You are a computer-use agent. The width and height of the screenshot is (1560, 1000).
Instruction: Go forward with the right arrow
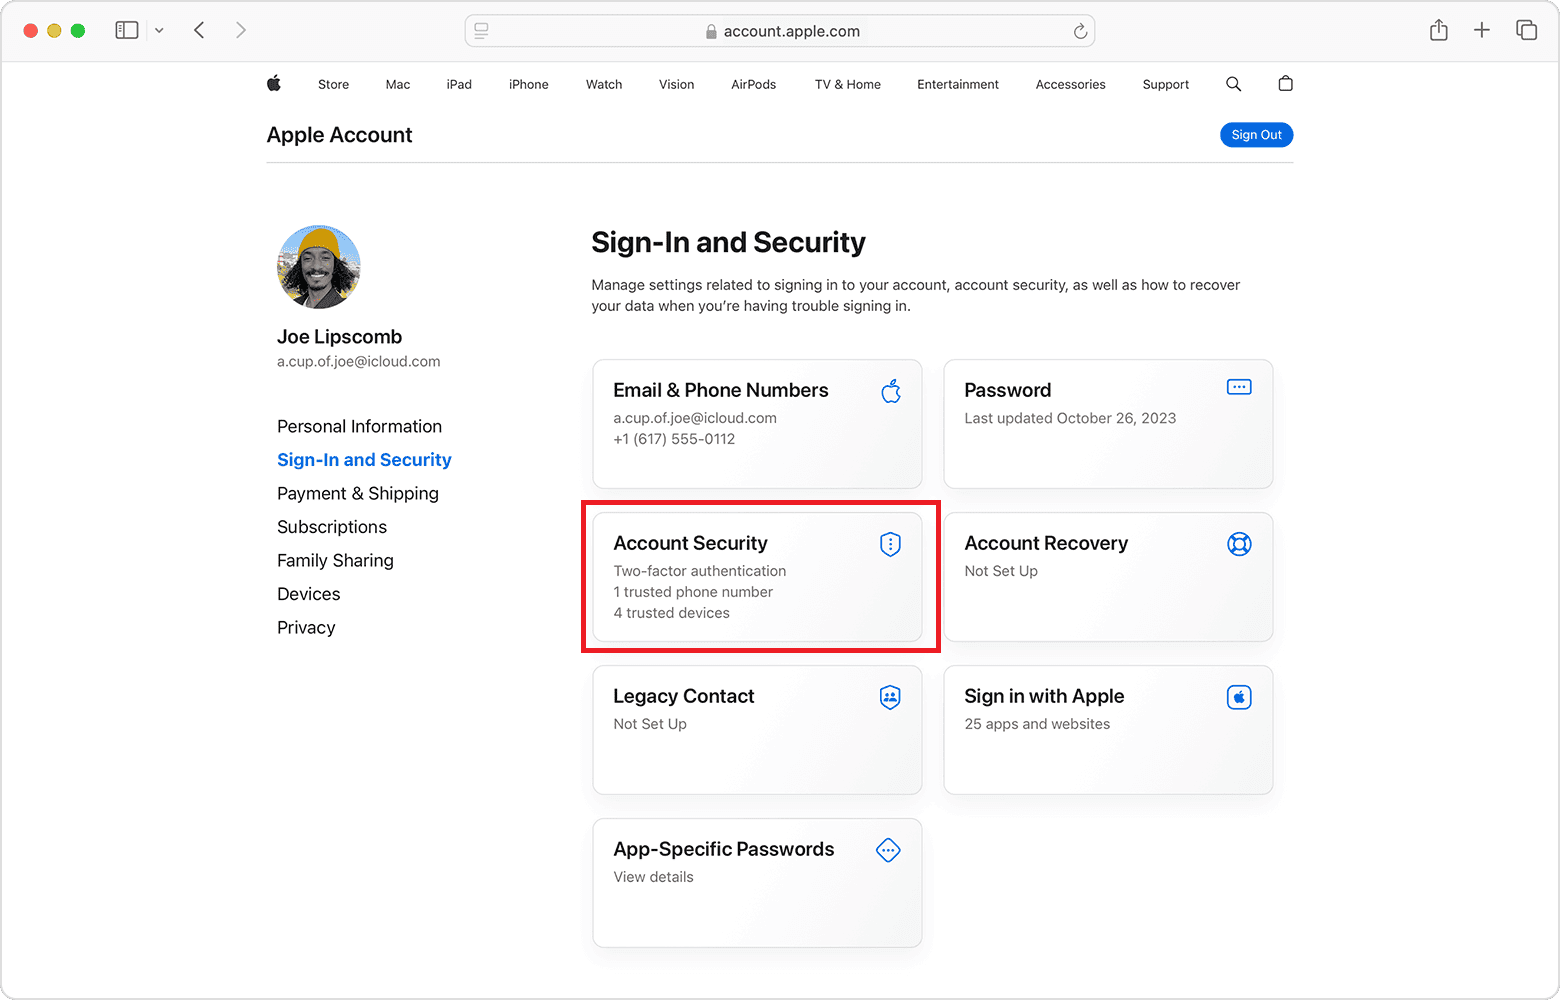click(240, 30)
